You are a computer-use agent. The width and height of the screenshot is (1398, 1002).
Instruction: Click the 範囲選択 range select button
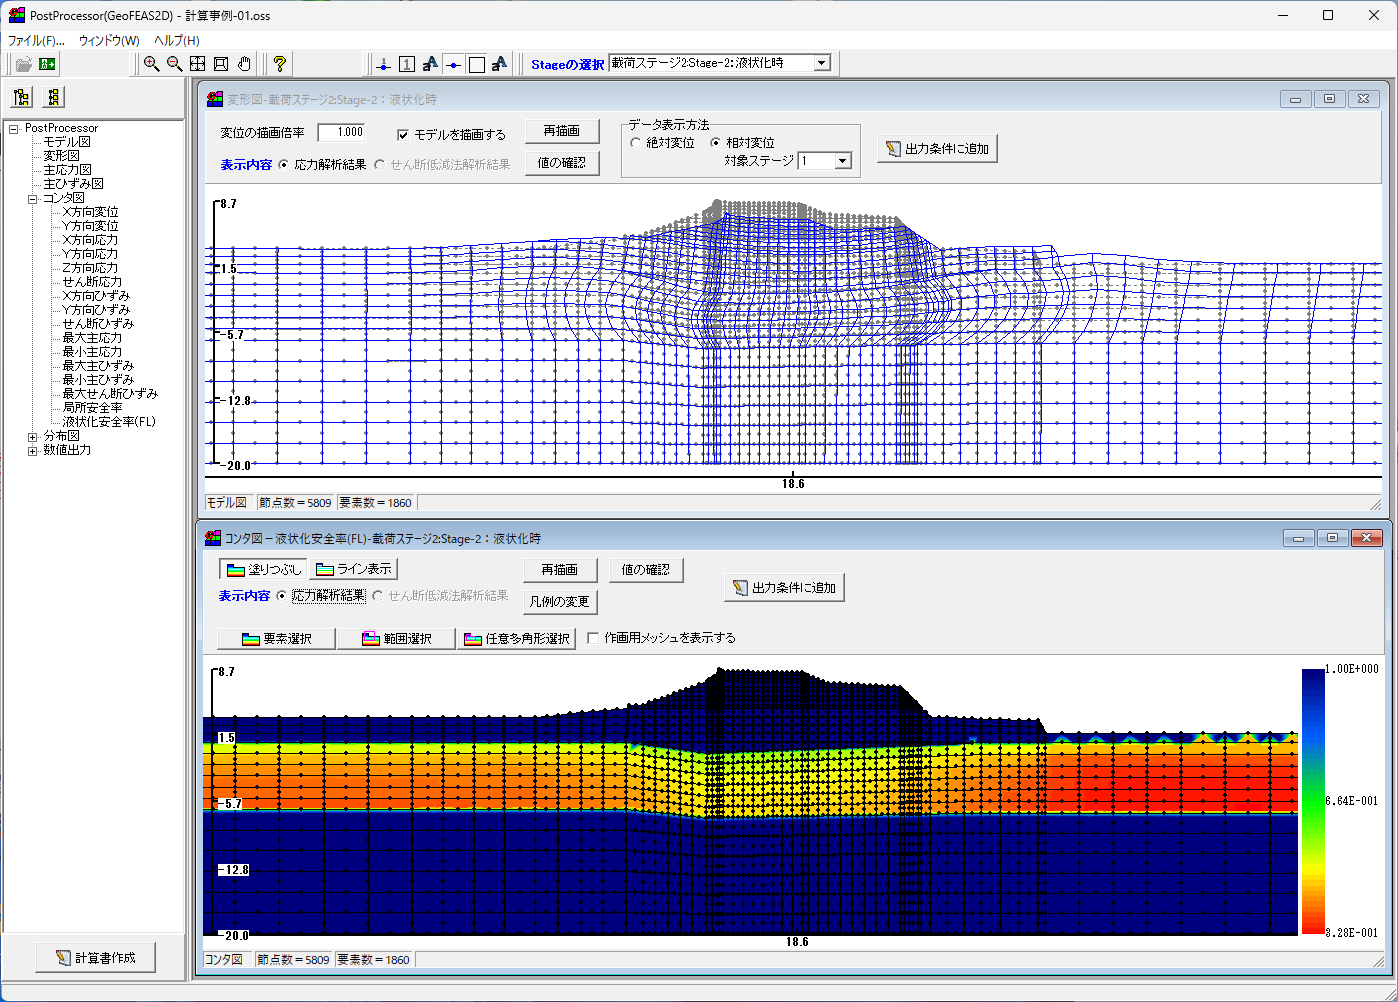[x=396, y=639]
